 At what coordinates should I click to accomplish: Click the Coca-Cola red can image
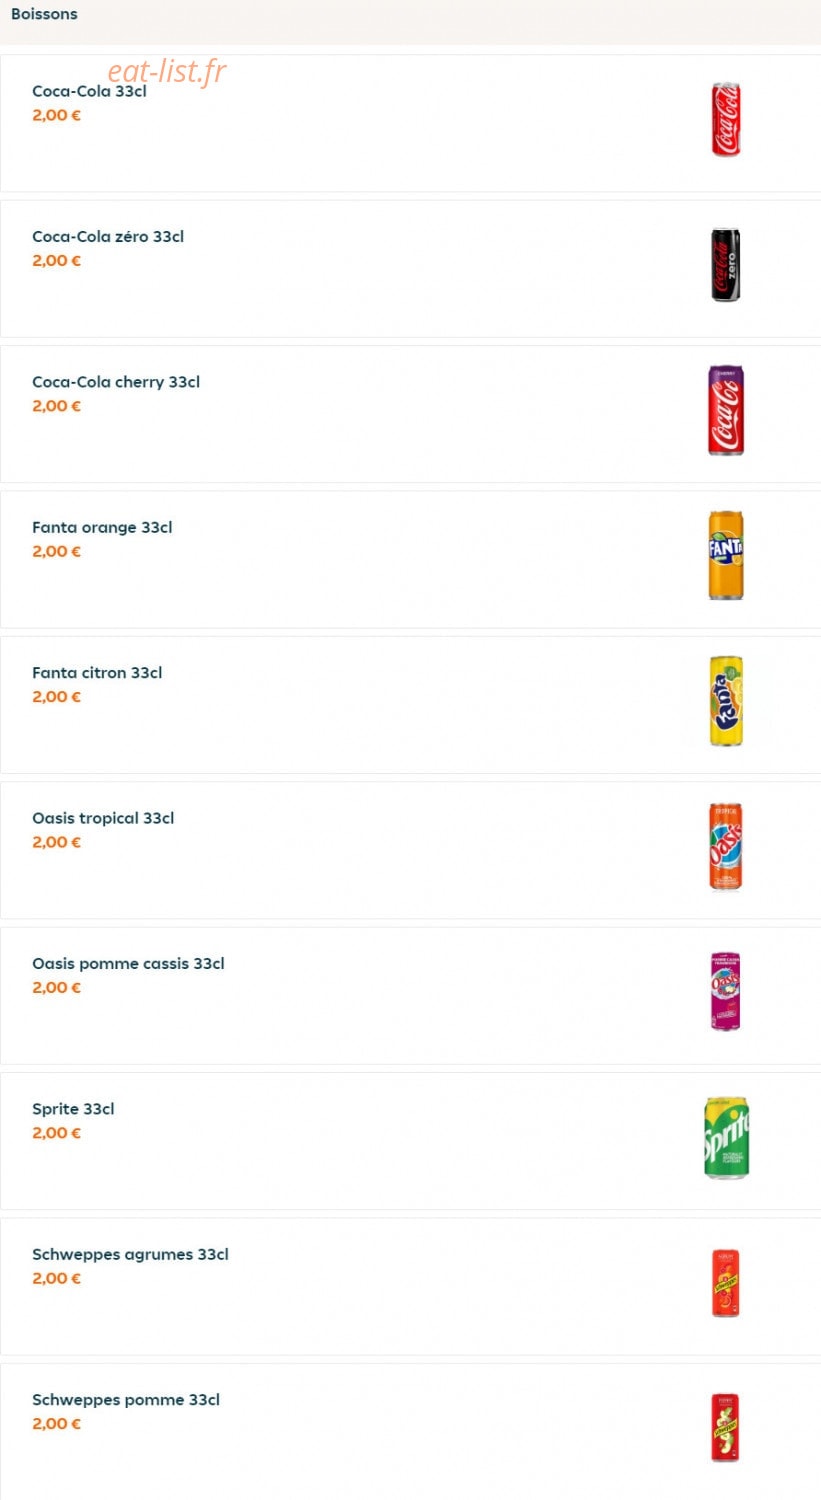click(726, 120)
